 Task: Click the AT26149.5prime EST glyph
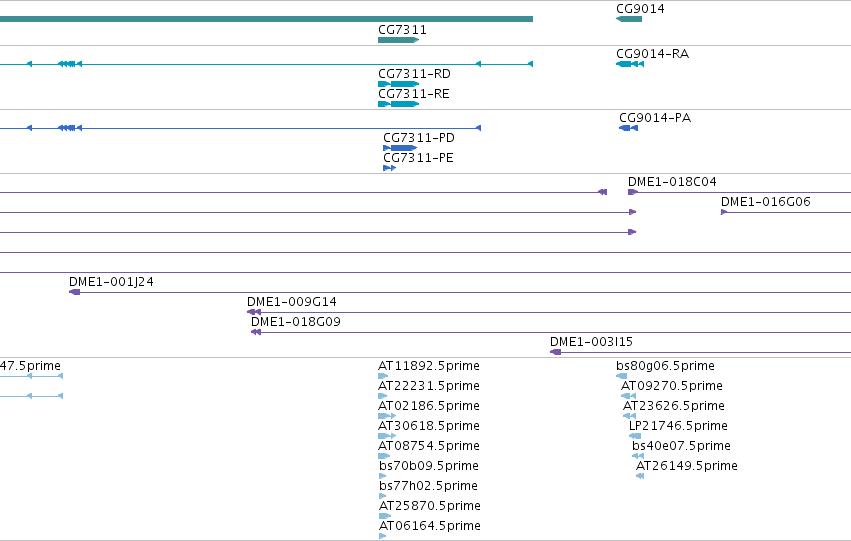pyautogui.click(x=640, y=476)
